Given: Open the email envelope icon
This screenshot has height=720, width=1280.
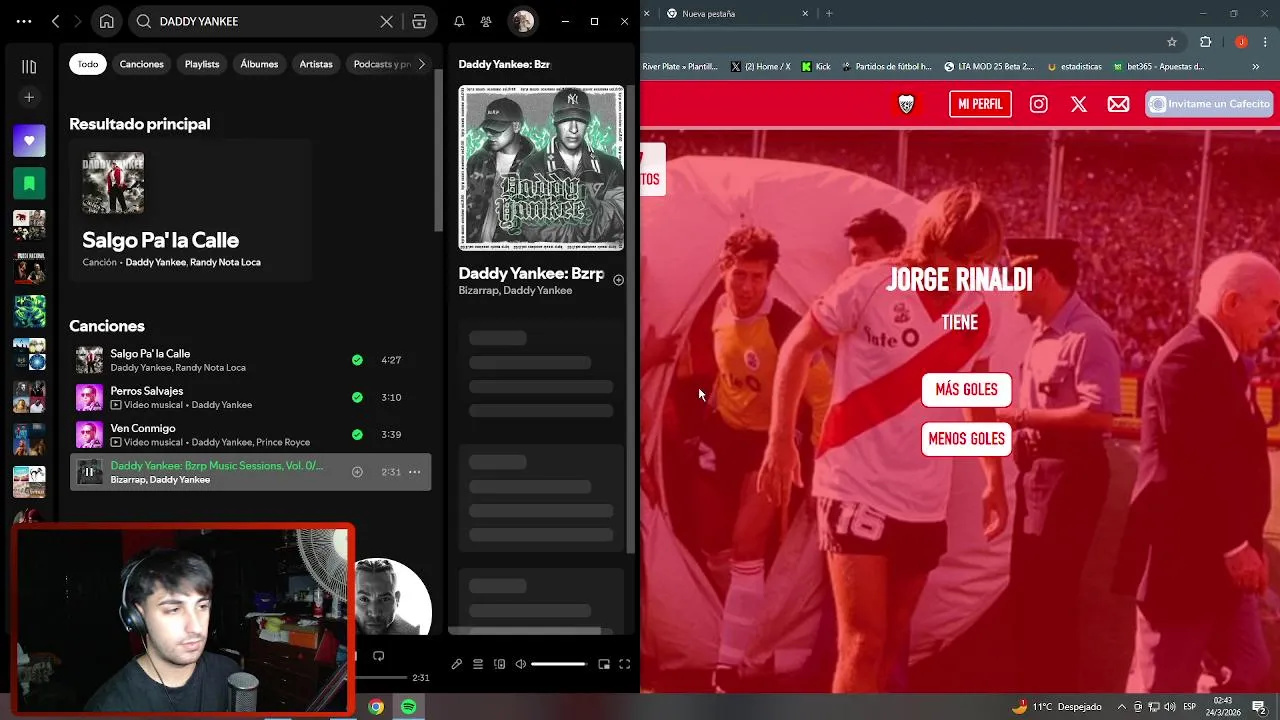Looking at the screenshot, I should [1118, 104].
